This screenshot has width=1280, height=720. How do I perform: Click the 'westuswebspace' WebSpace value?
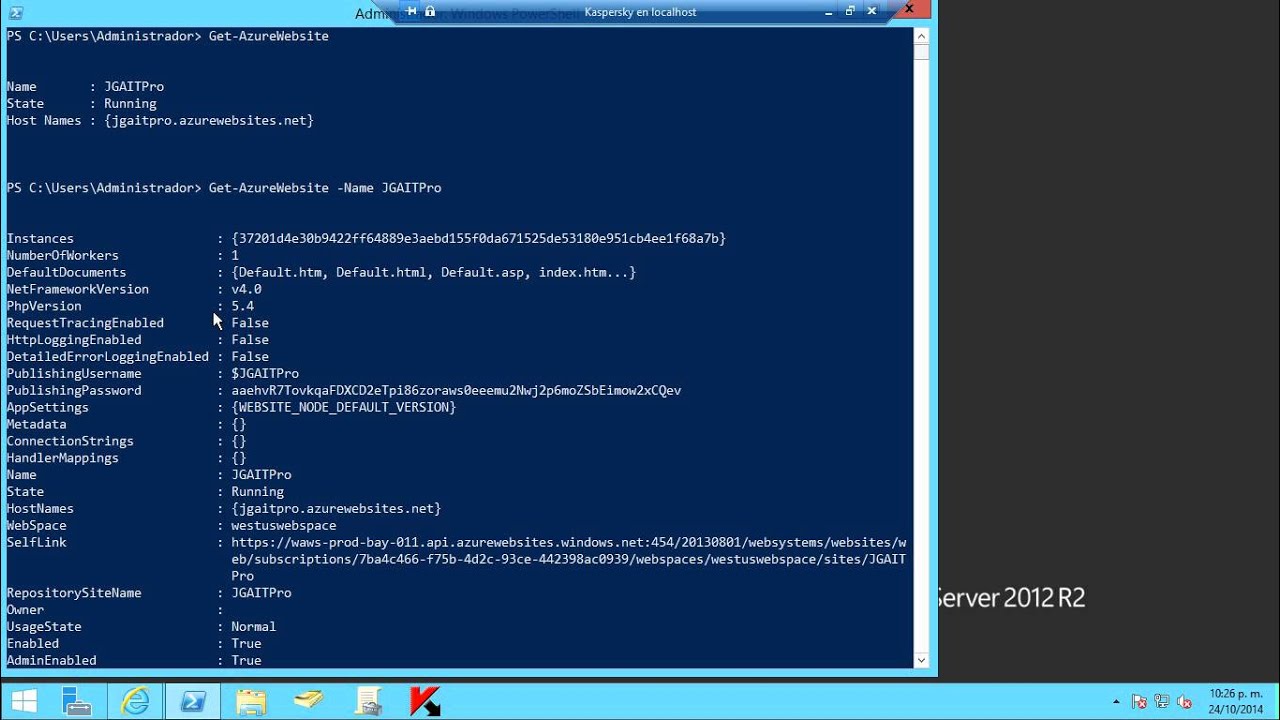click(283, 525)
